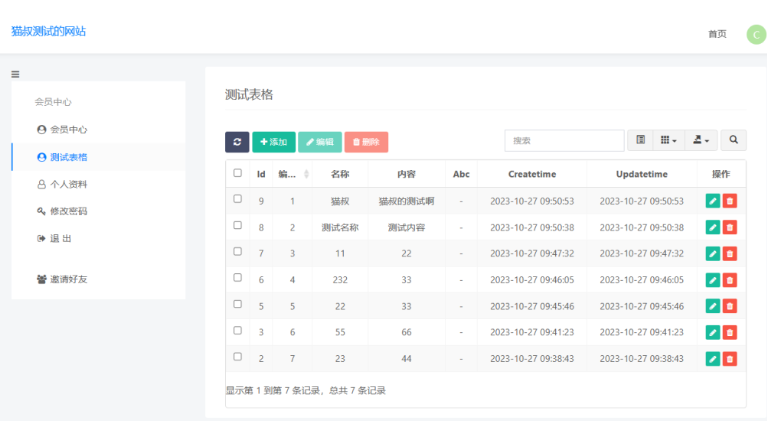Edit the row with Id 5
Image resolution: width=767 pixels, height=421 pixels.
click(713, 306)
